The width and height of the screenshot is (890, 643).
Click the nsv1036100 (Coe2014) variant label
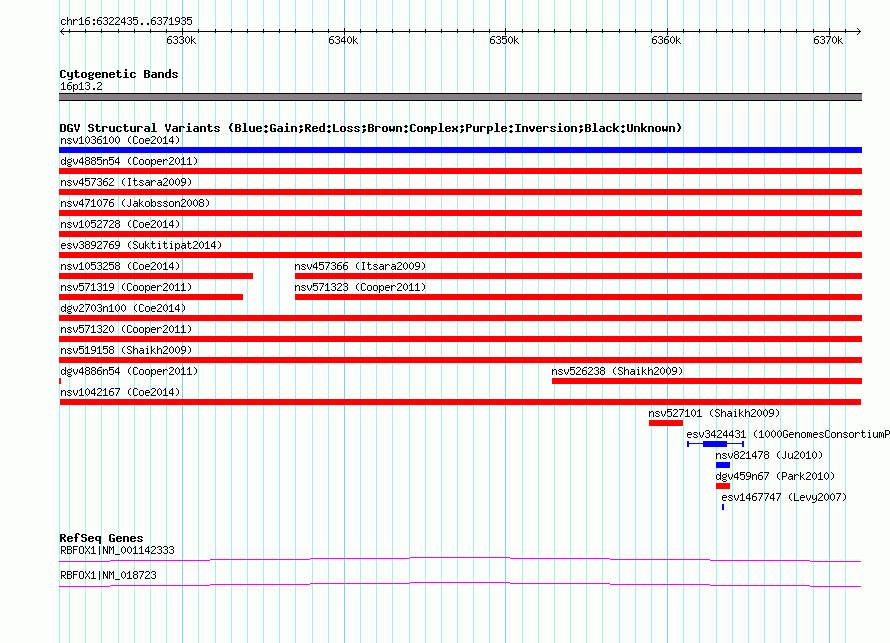[x=120, y=140]
